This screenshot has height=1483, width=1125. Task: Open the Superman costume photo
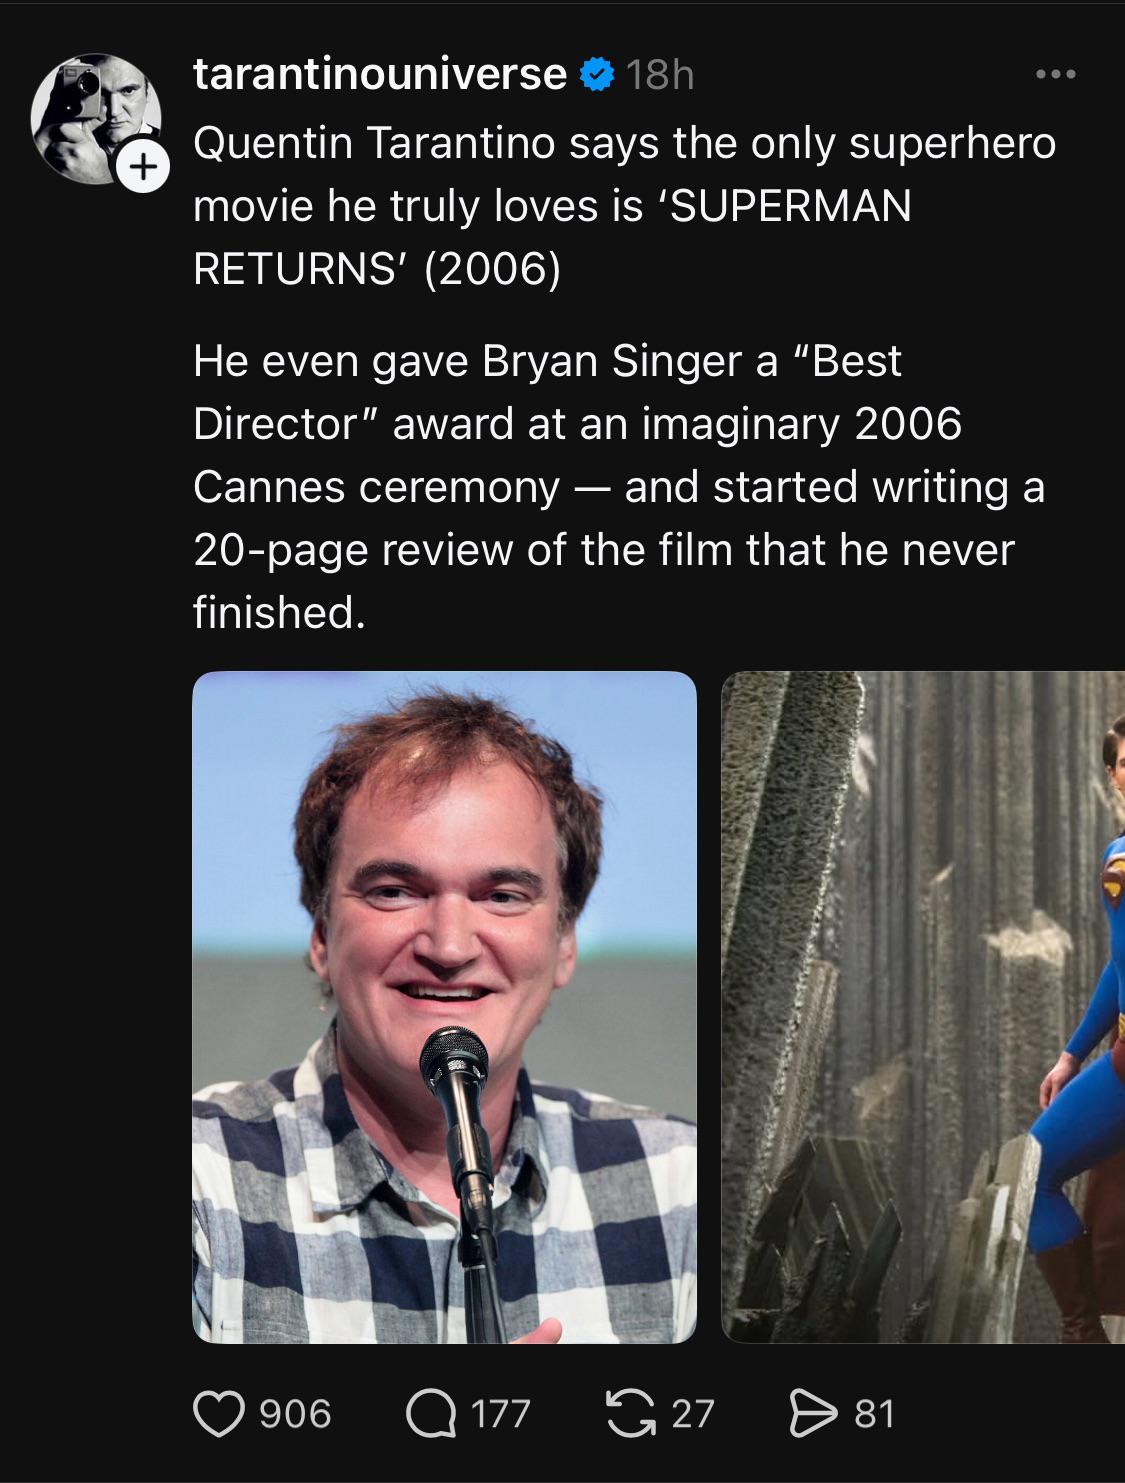tap(923, 1007)
